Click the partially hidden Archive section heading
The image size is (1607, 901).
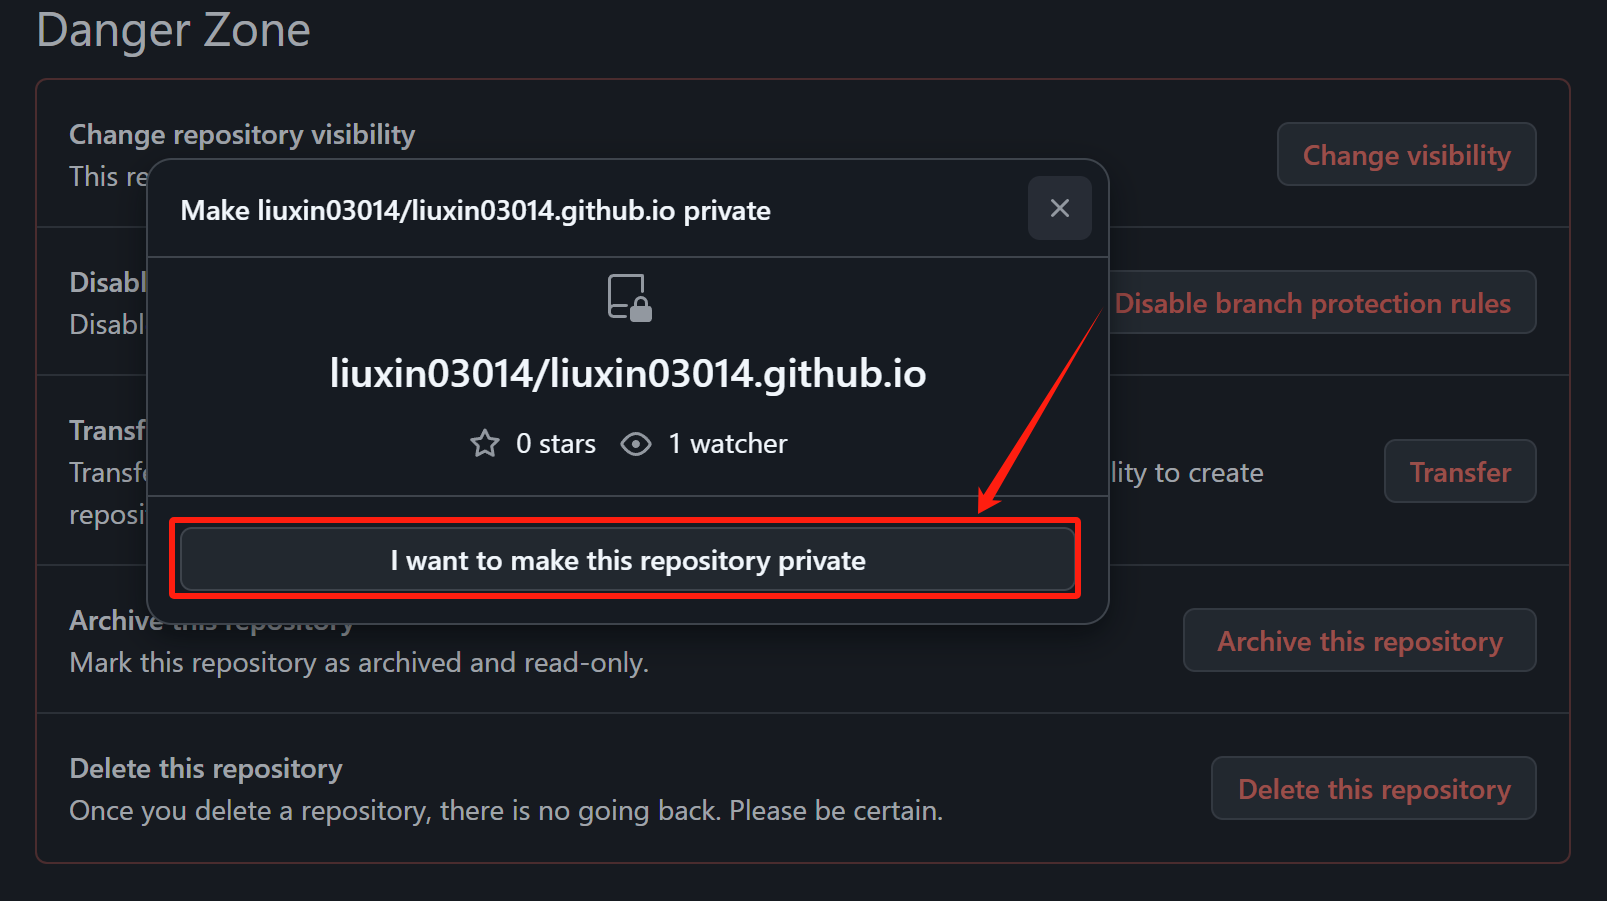[116, 620]
